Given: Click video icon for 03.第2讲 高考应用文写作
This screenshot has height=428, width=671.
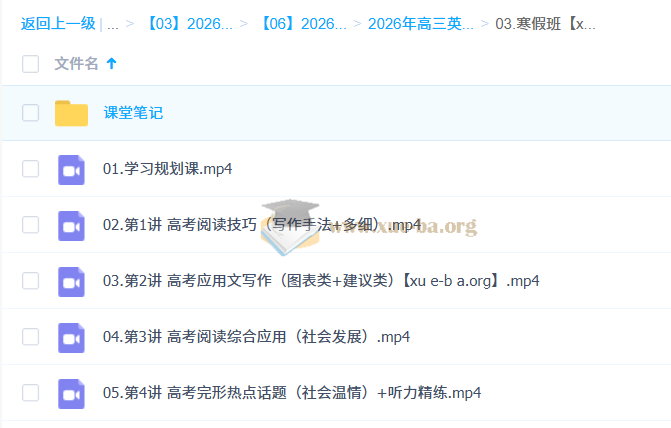Looking at the screenshot, I should pos(71,281).
